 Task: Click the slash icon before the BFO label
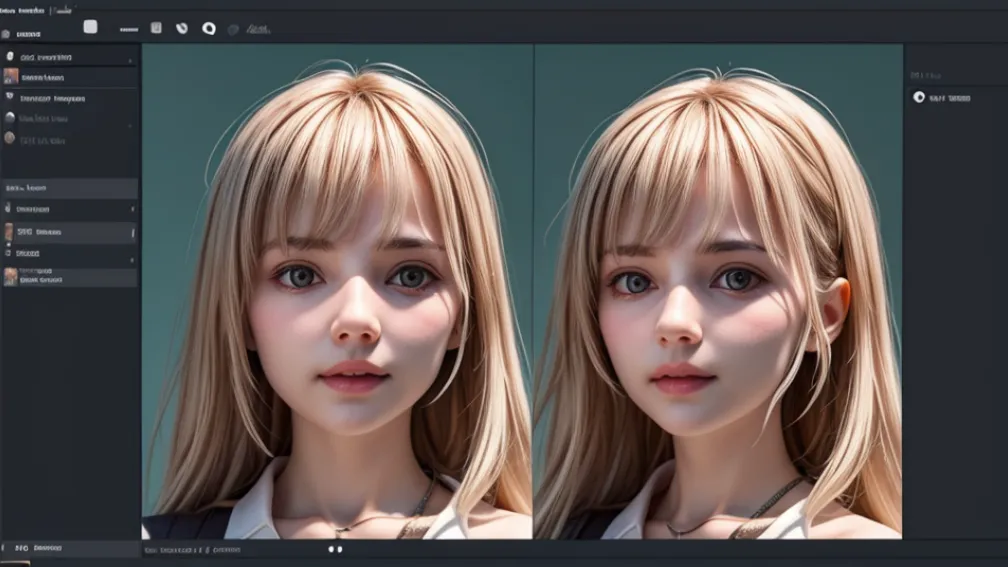click(x=3, y=548)
